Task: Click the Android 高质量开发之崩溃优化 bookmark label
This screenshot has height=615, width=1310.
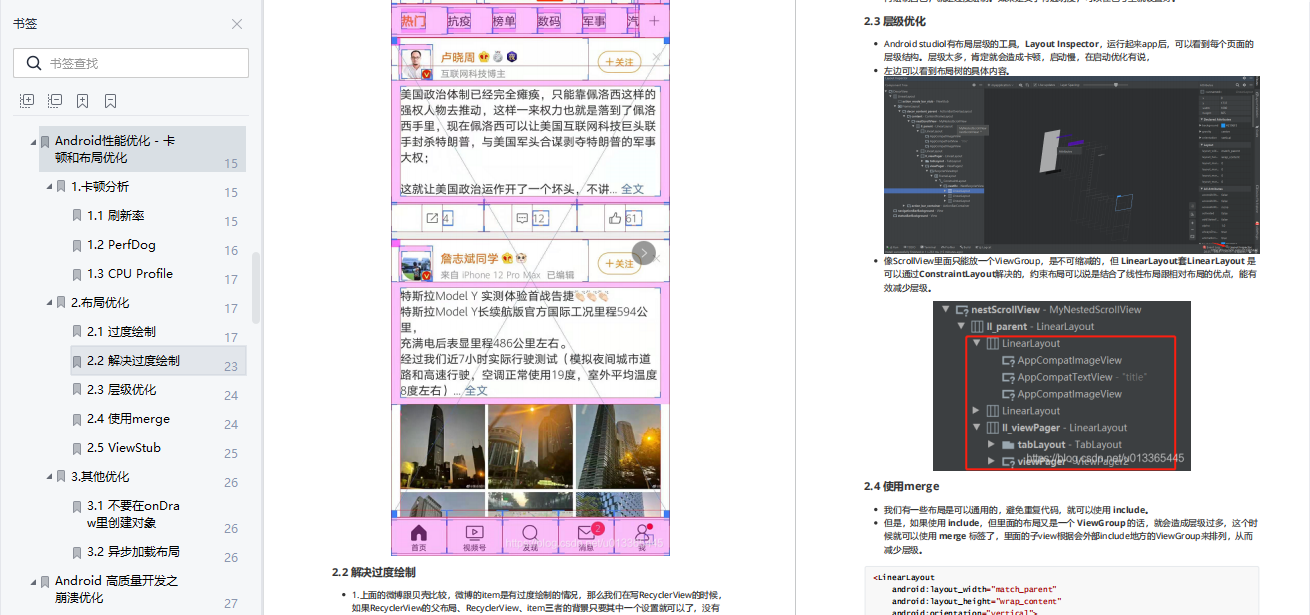Action: pyautogui.click(x=116, y=589)
